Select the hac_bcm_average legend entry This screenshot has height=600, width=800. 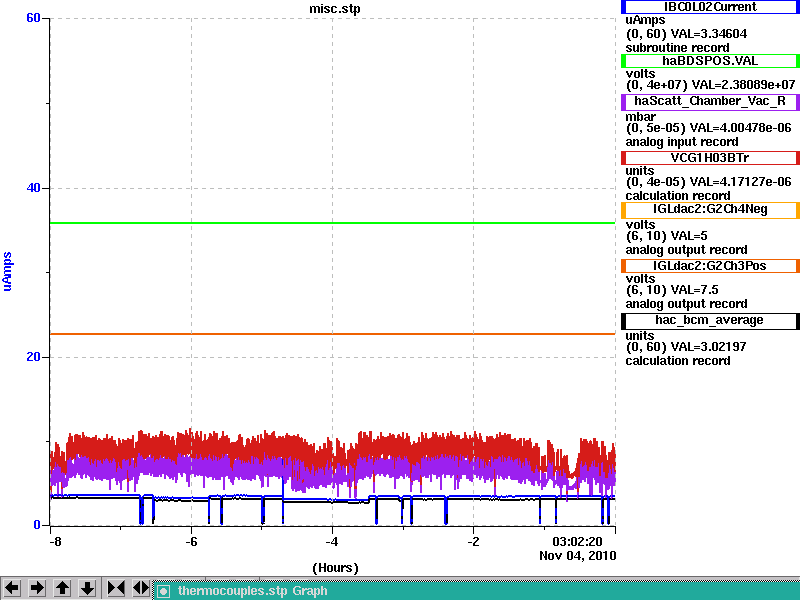710,321
